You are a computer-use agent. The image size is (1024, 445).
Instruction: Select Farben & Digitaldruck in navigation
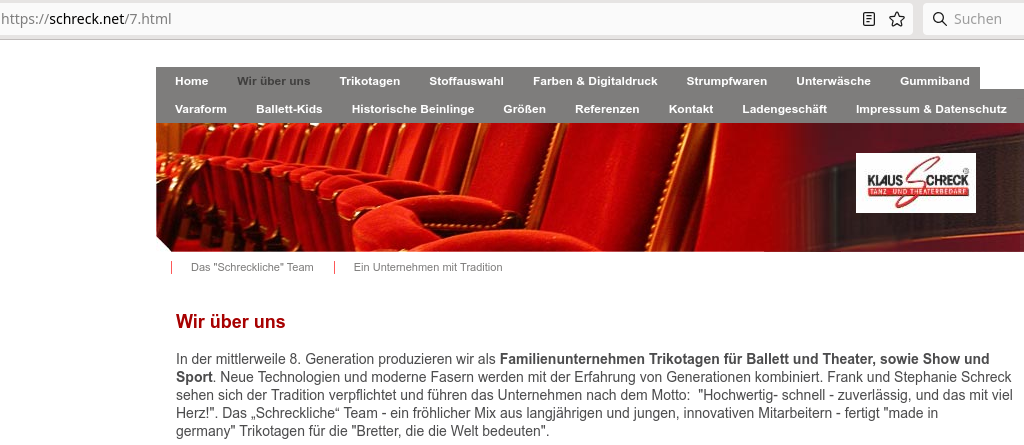pyautogui.click(x=595, y=81)
